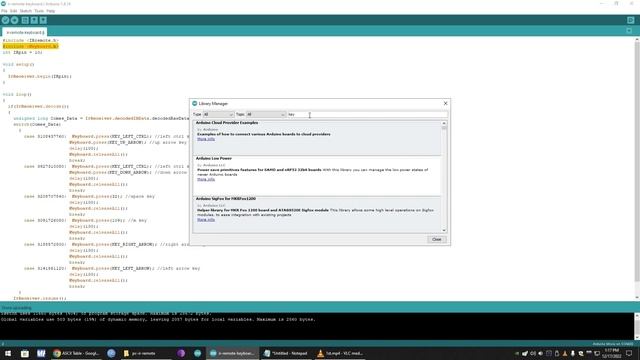The image size is (640, 360).
Task: Open the sketch tab options arrow
Action: click(x=629, y=31)
